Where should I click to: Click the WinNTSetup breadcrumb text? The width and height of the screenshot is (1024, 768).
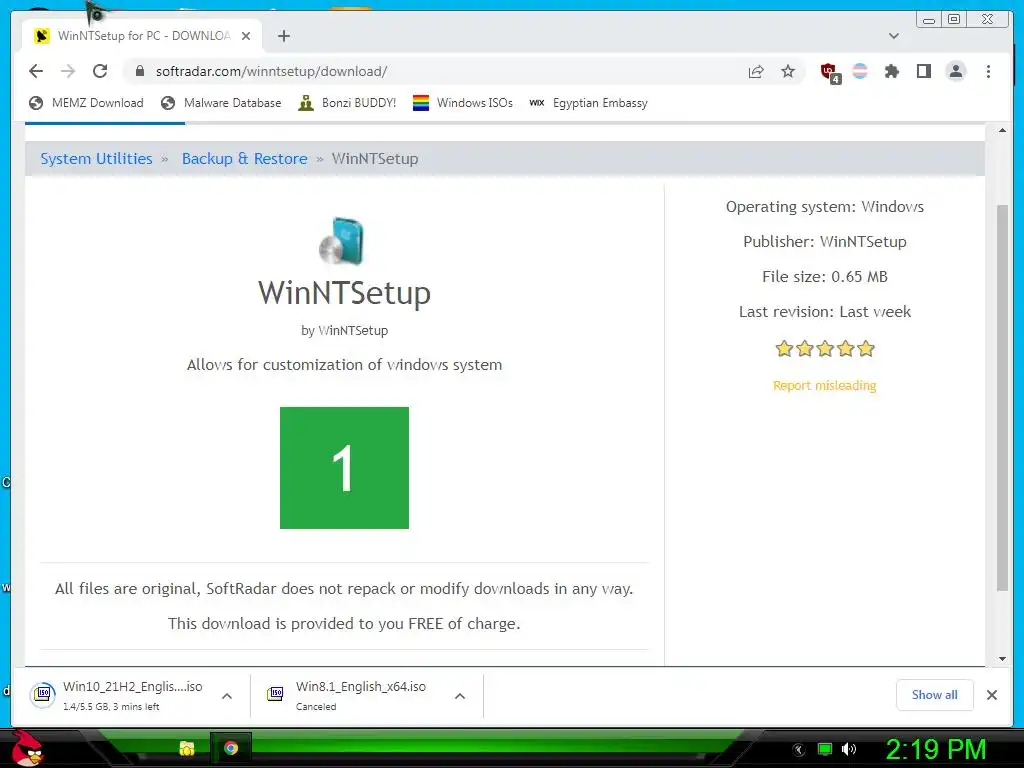coord(375,159)
